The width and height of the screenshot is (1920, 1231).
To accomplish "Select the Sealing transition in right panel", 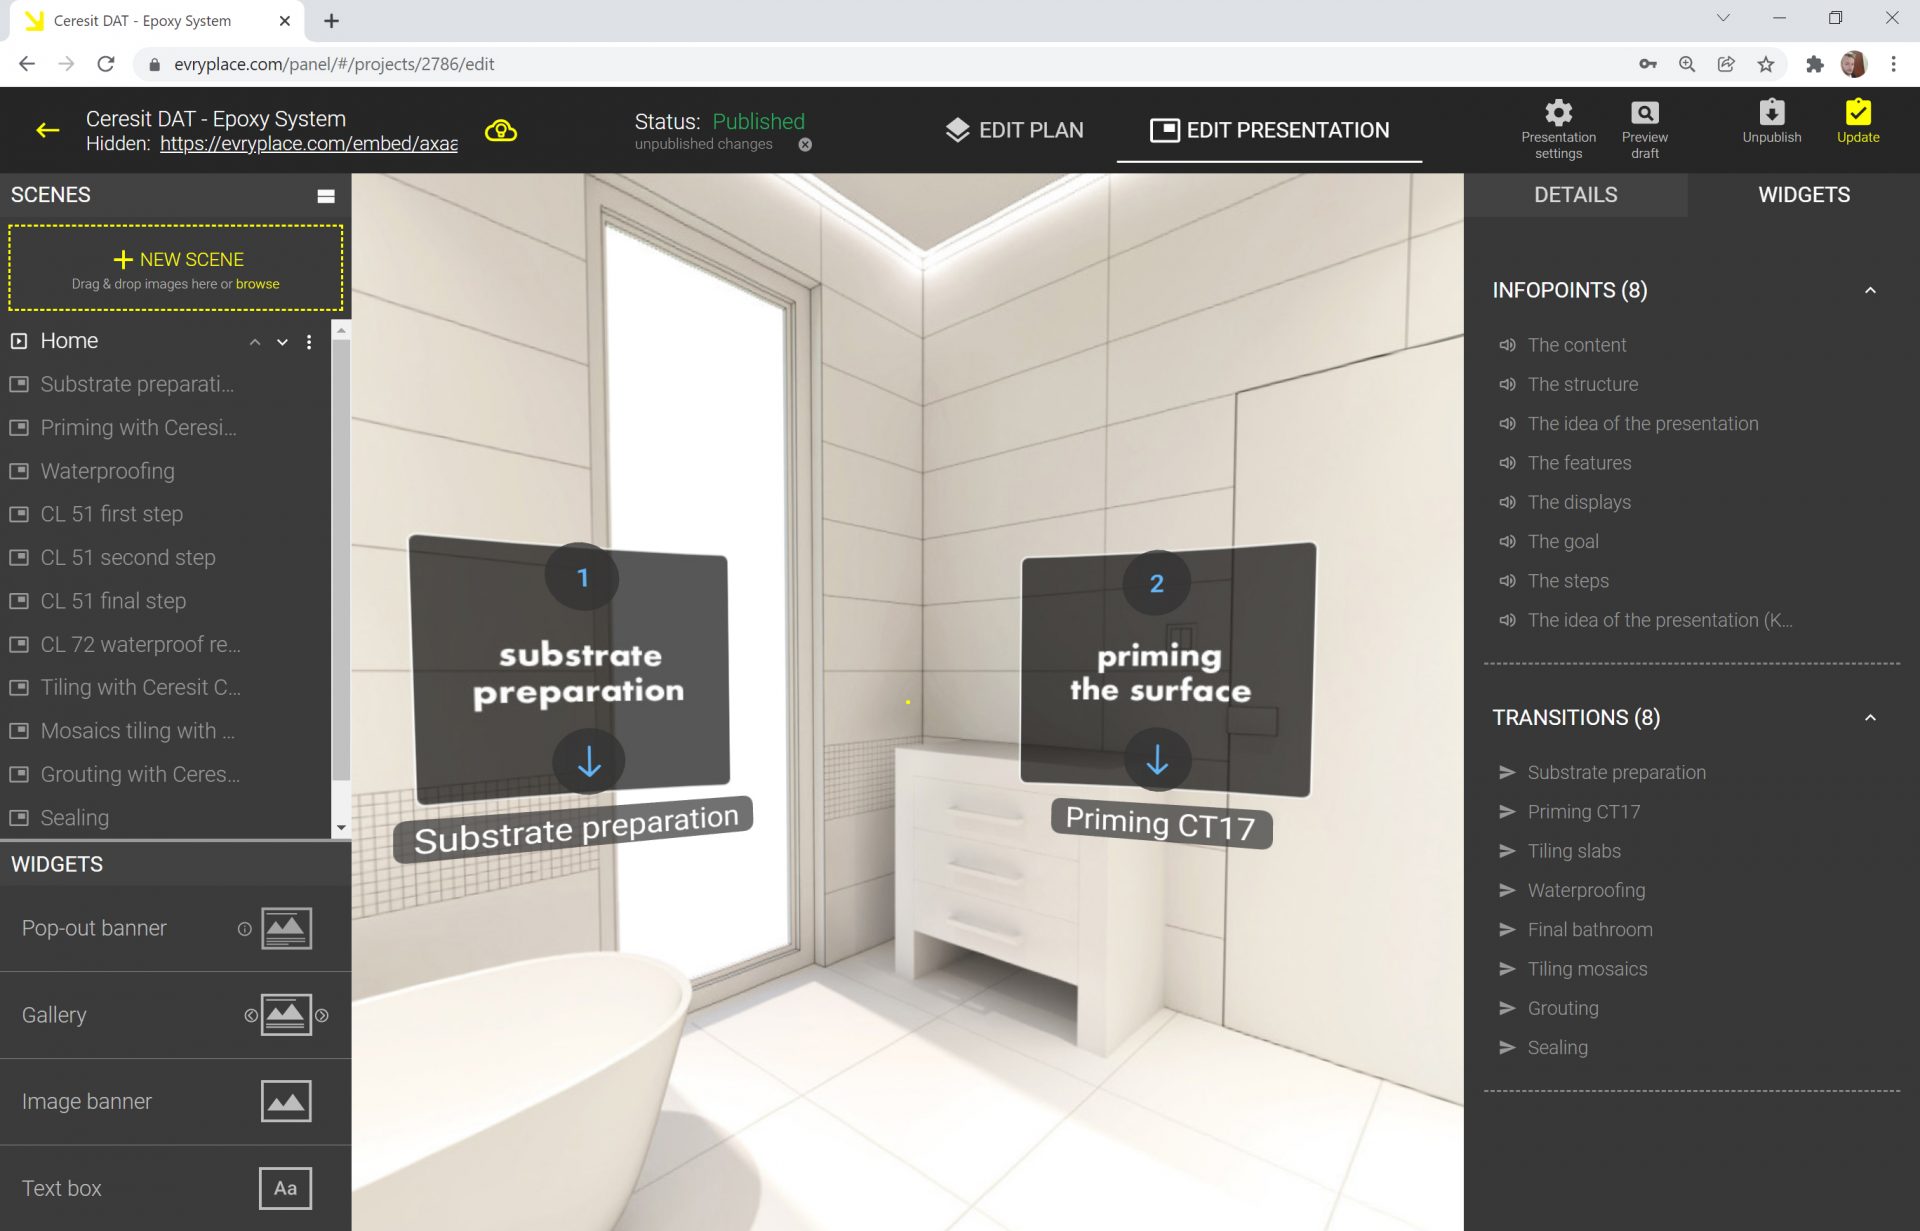I will tap(1557, 1048).
